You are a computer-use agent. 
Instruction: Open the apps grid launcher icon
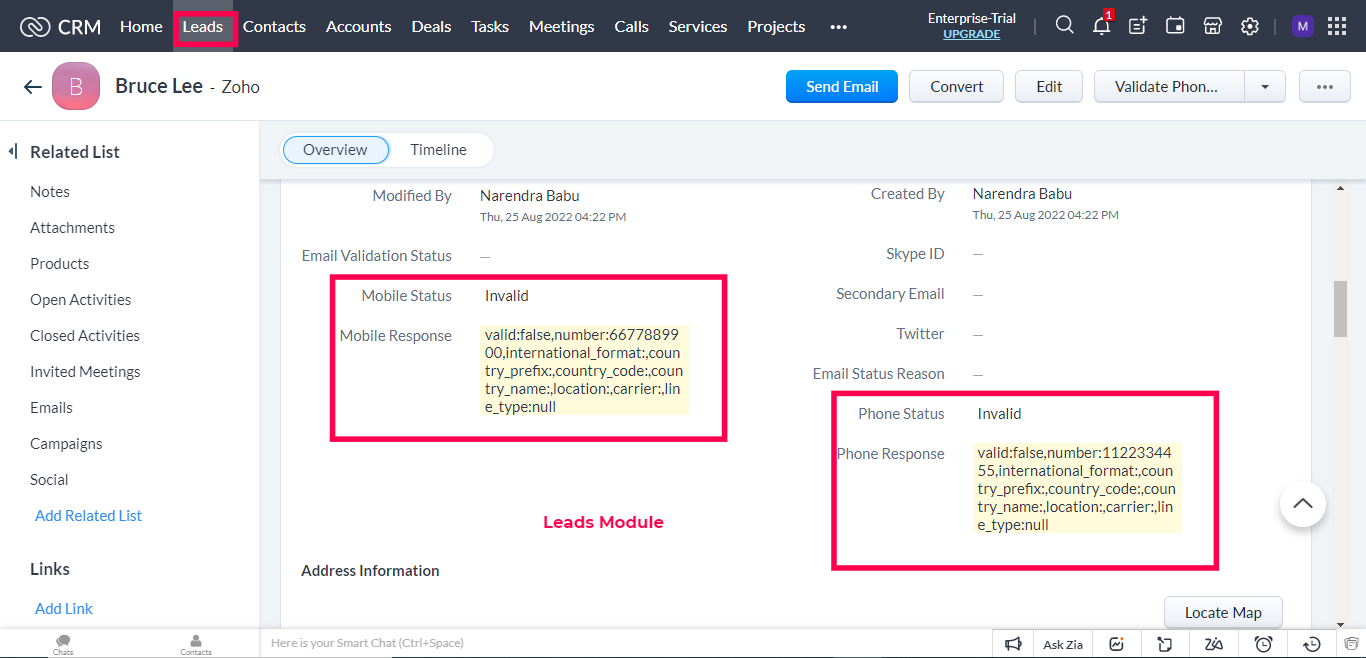pos(1336,26)
